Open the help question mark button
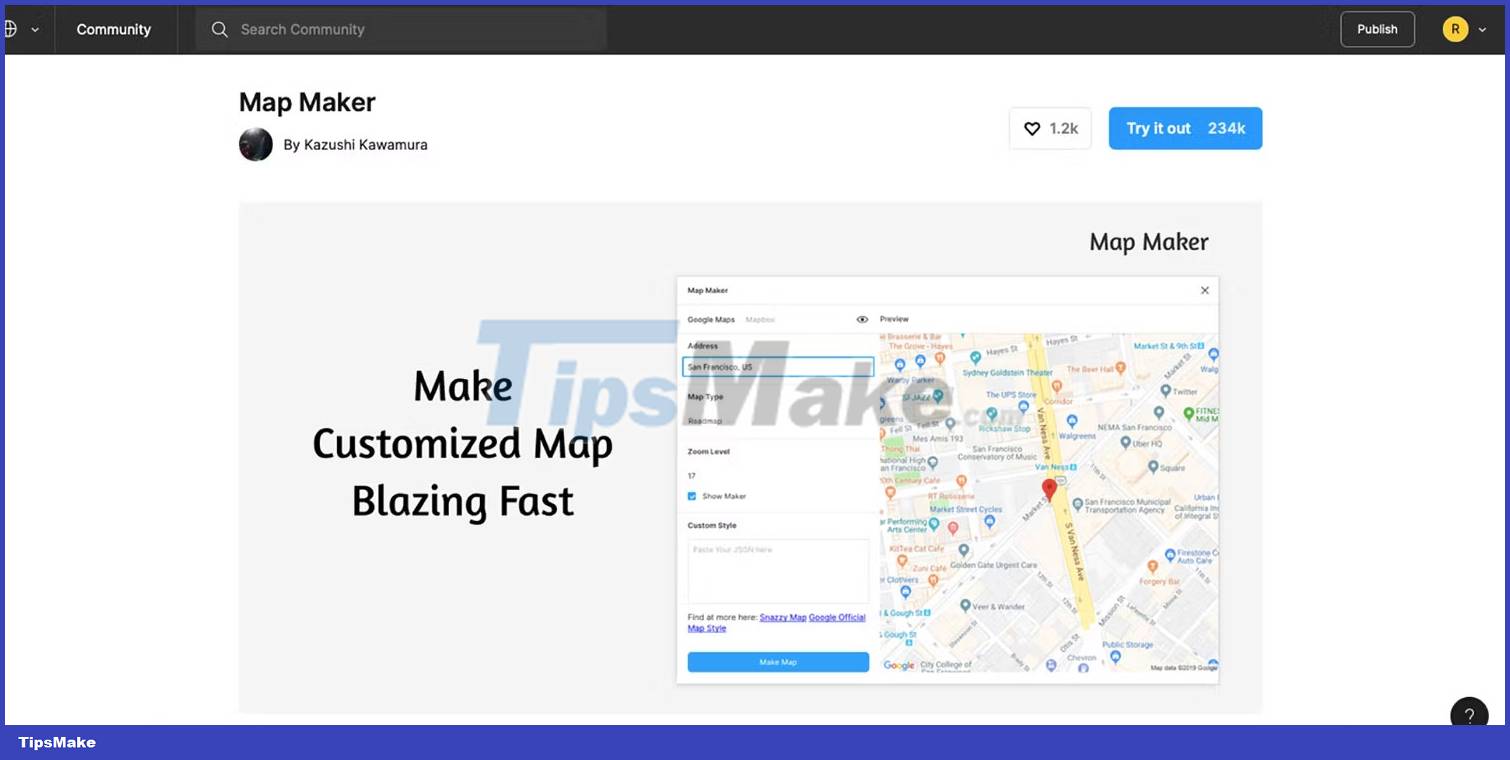This screenshot has height=760, width=1510. [1469, 715]
